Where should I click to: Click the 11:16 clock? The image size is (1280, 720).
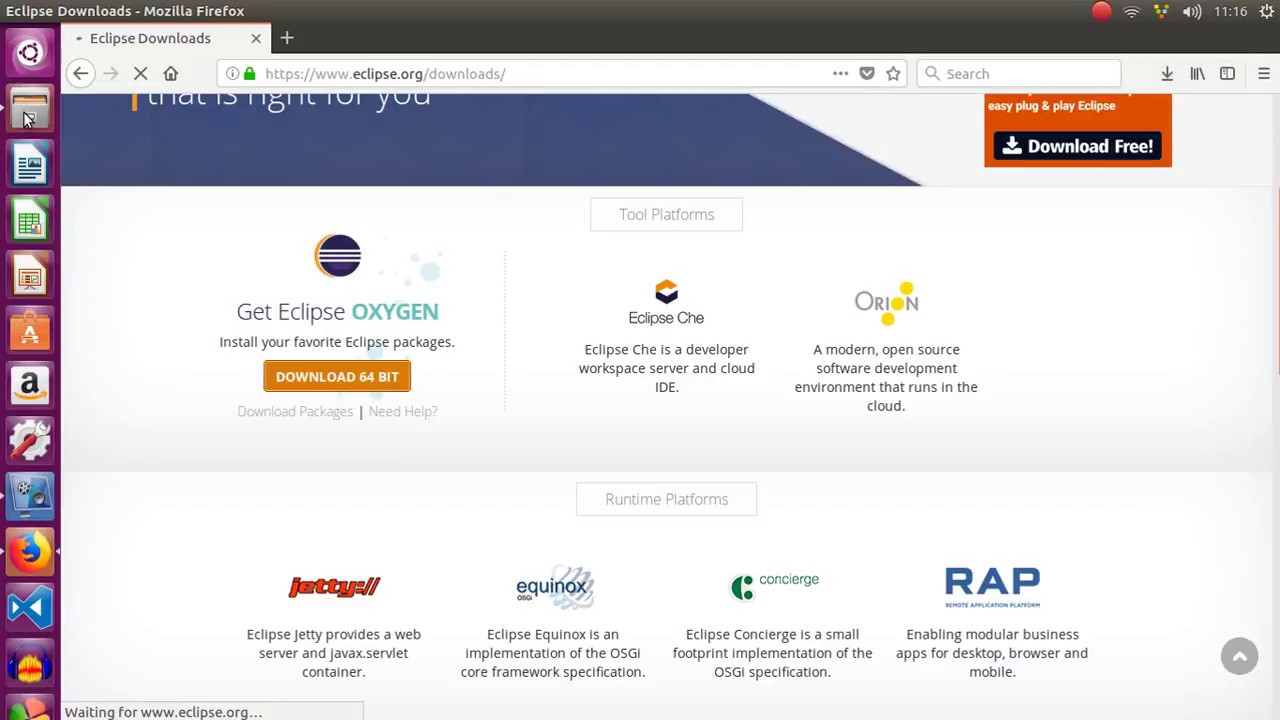pyautogui.click(x=1230, y=11)
